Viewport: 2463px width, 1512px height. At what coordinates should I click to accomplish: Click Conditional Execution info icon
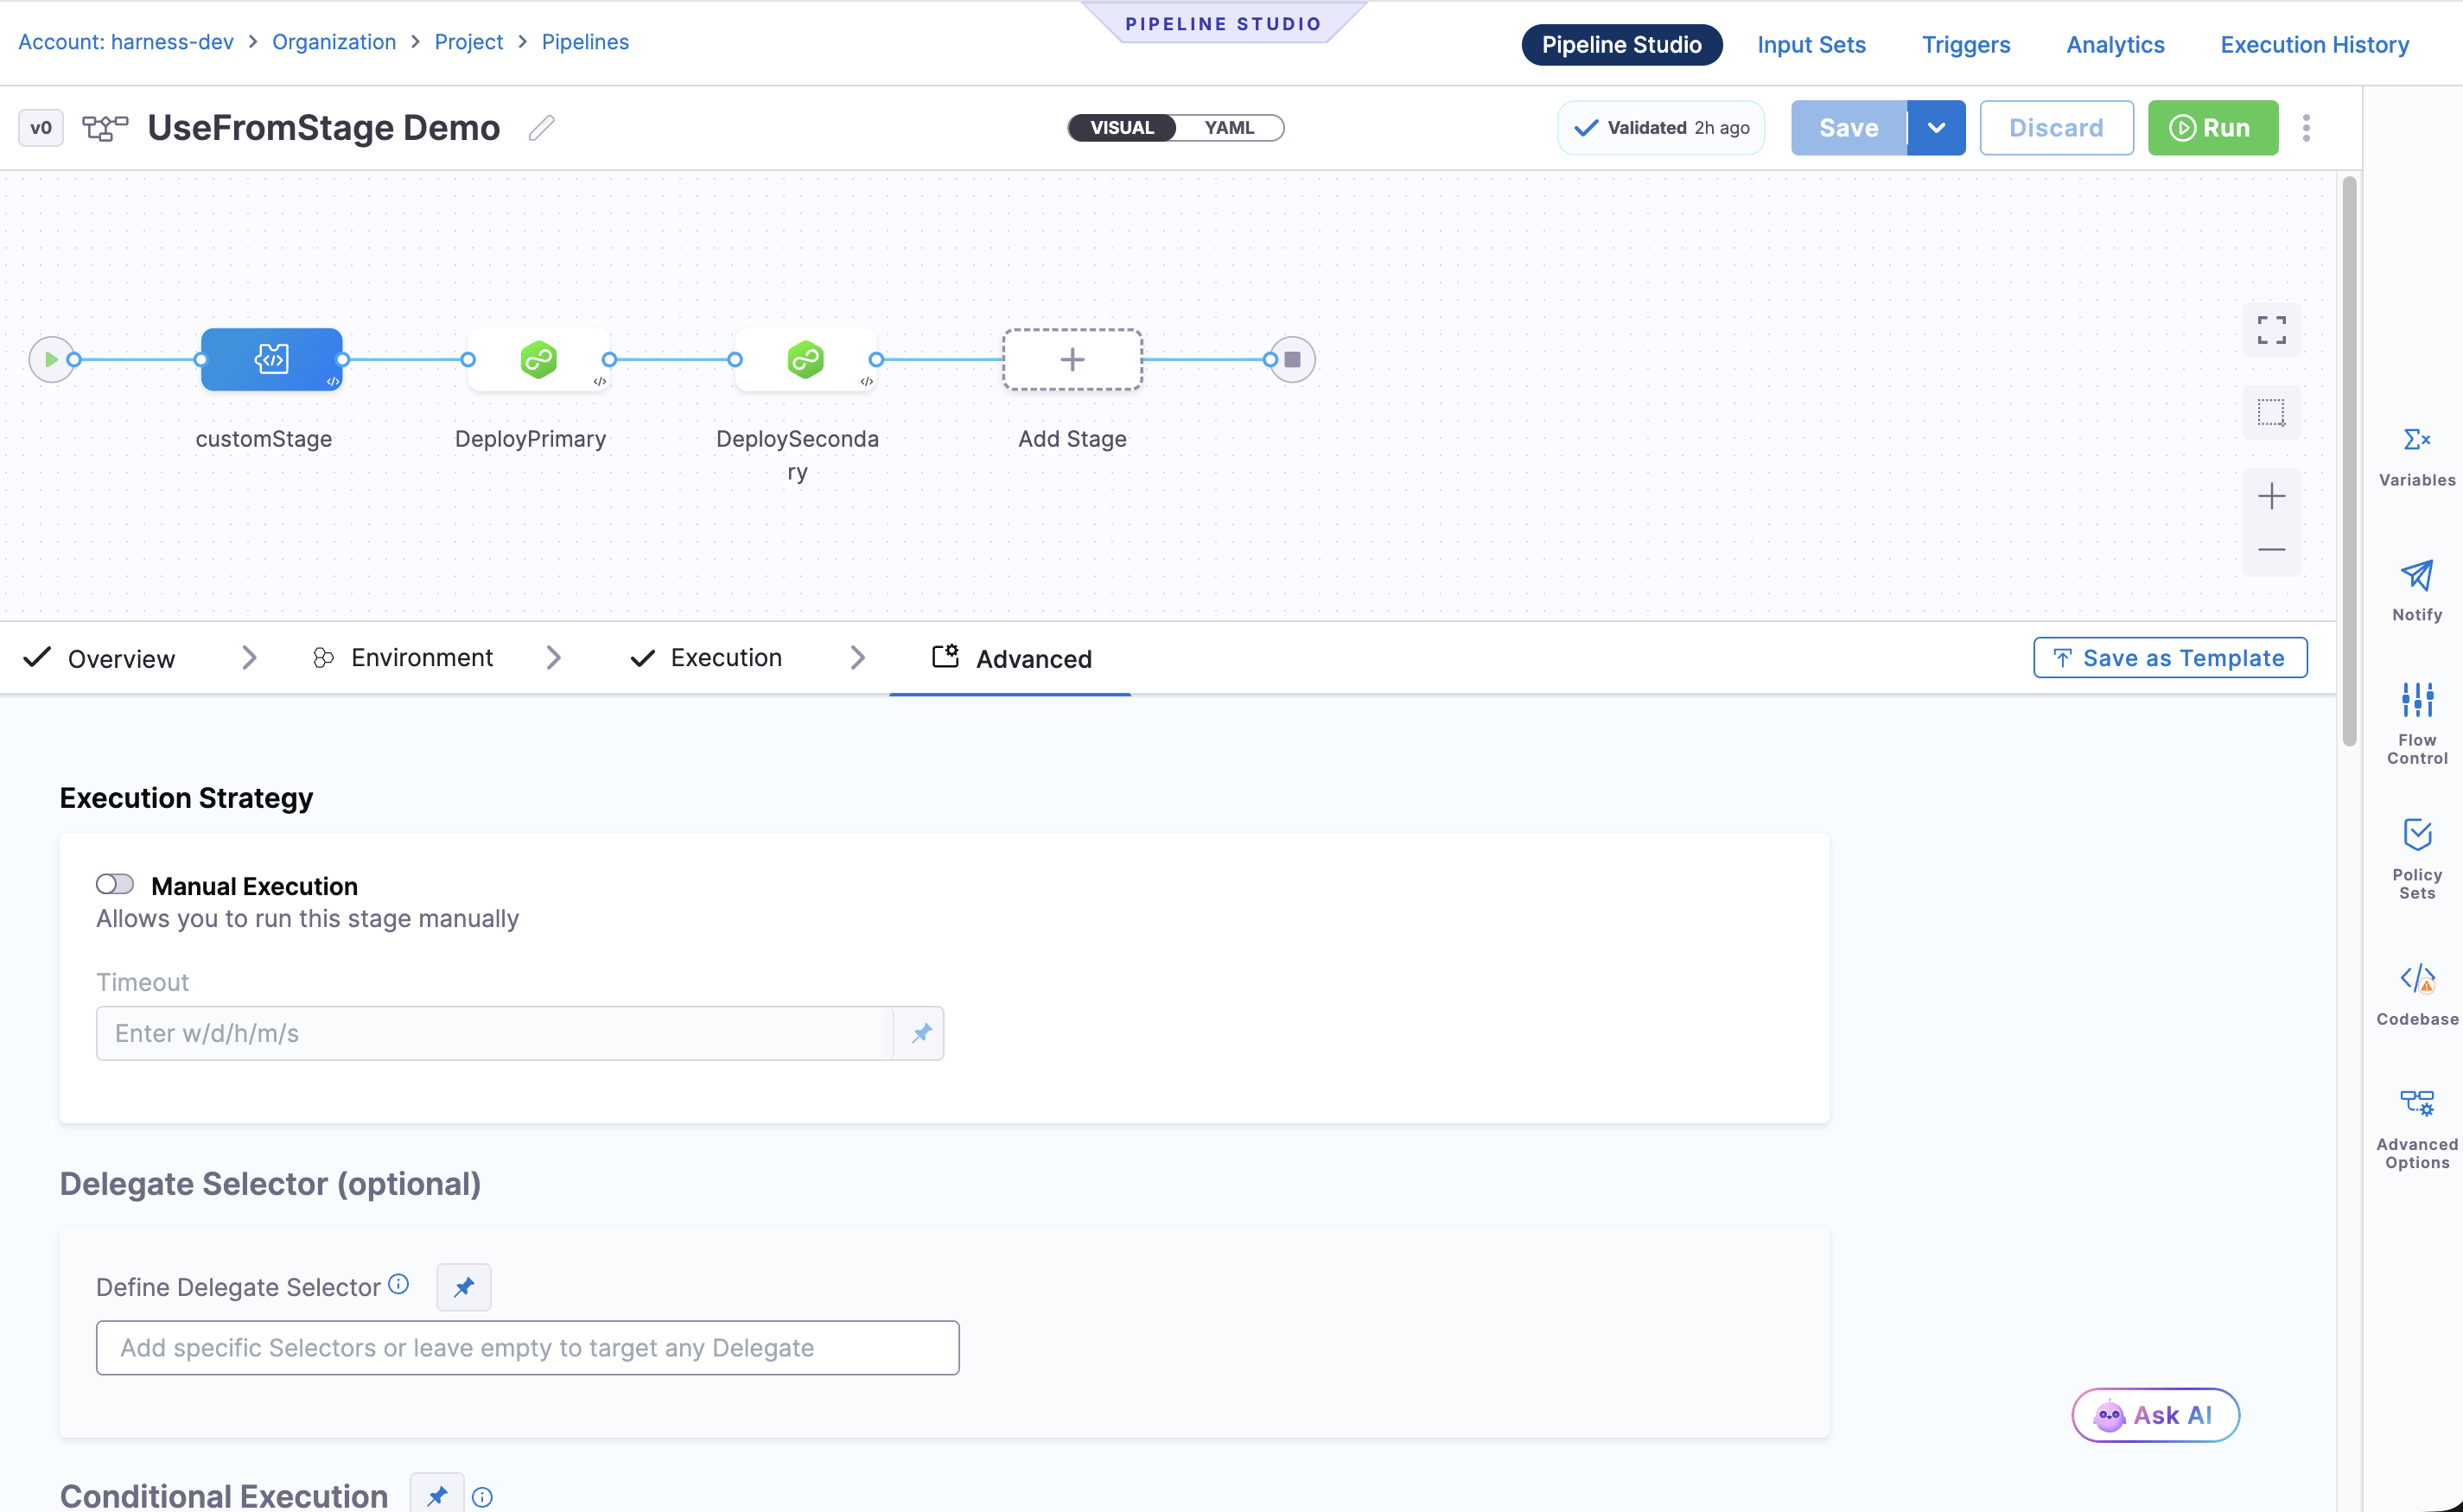pos(482,1497)
